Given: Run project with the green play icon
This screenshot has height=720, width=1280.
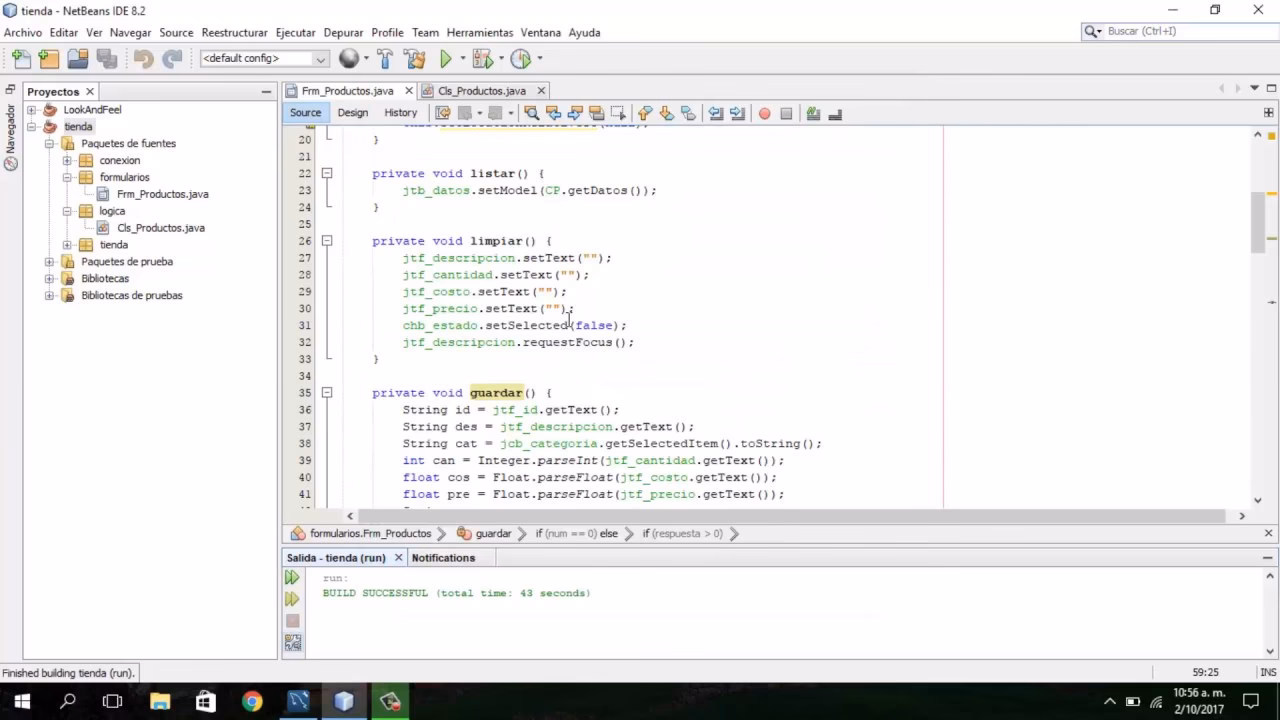Looking at the screenshot, I should [x=446, y=59].
